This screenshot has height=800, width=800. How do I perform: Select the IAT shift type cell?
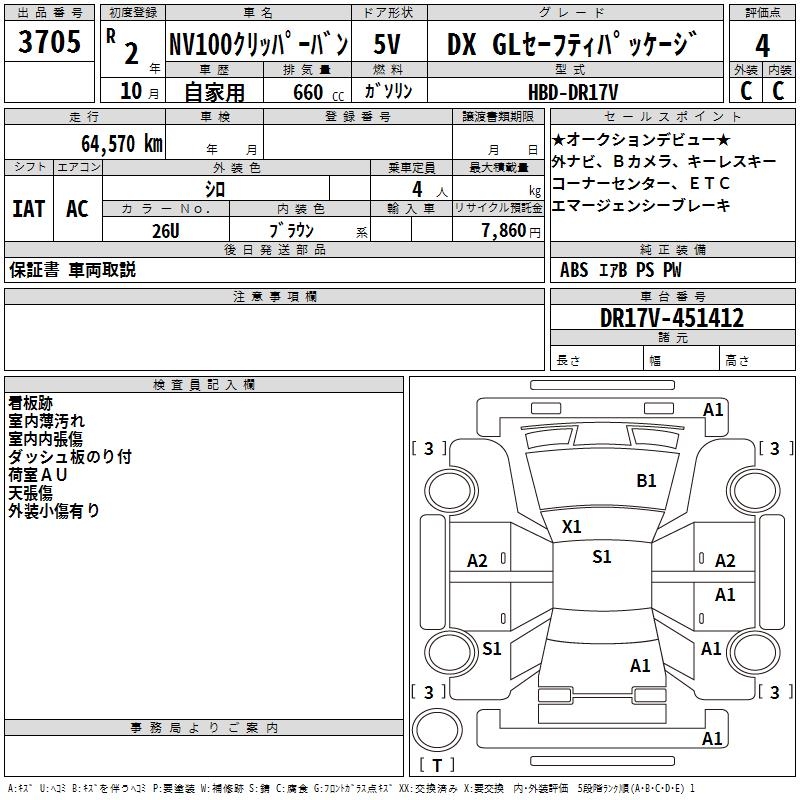(28, 209)
